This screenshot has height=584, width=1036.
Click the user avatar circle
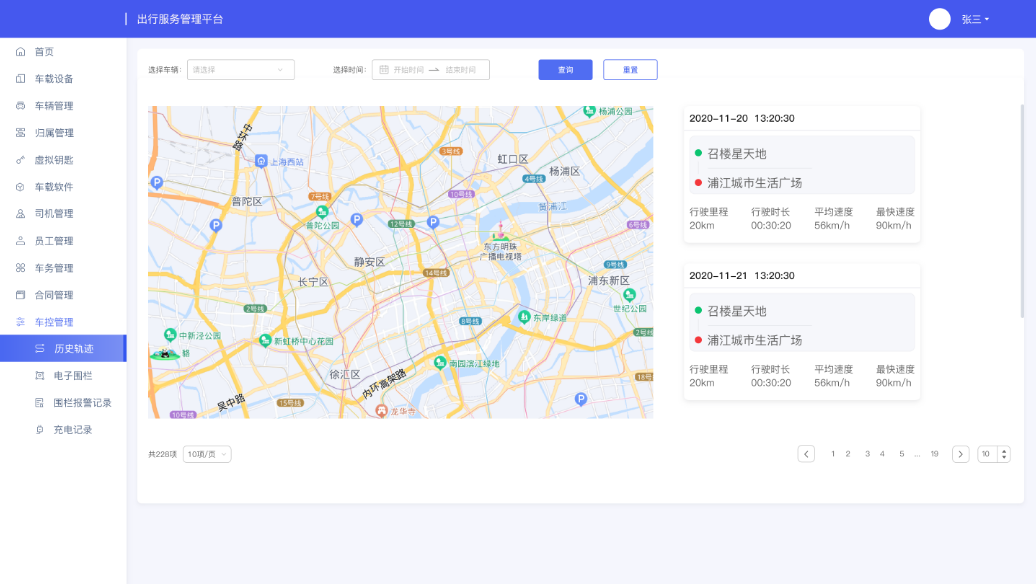click(x=940, y=19)
